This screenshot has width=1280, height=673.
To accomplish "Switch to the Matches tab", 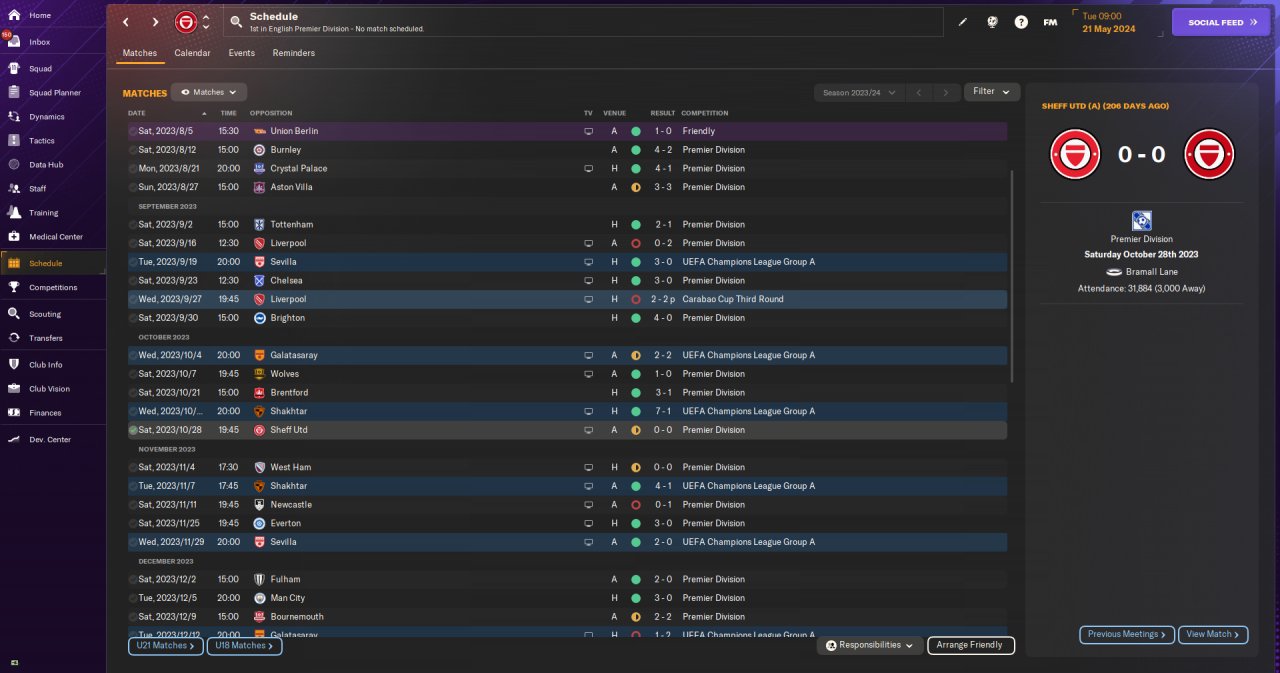I will [139, 53].
